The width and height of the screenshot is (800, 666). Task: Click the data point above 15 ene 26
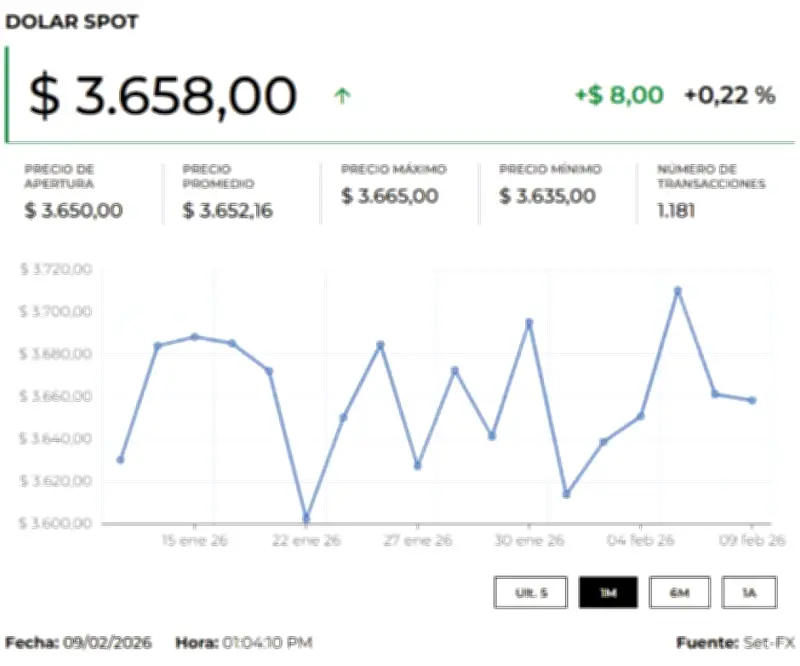pos(195,337)
